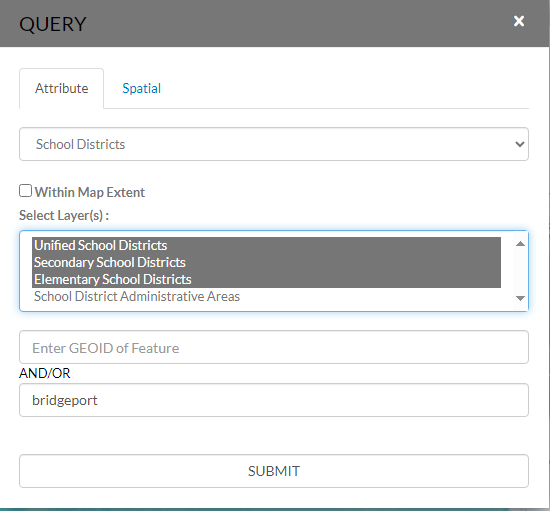Viewport: 550px width, 511px height.
Task: Click the layer list scroll up arrow
Action: click(x=520, y=243)
